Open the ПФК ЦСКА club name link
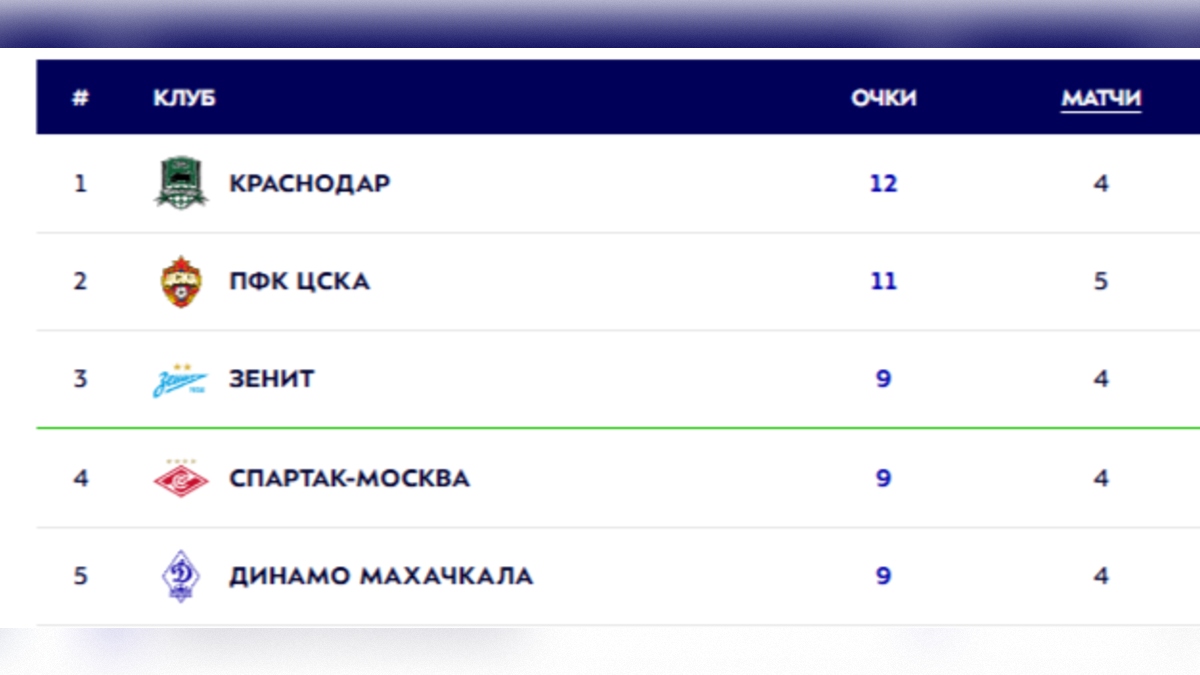 point(300,281)
